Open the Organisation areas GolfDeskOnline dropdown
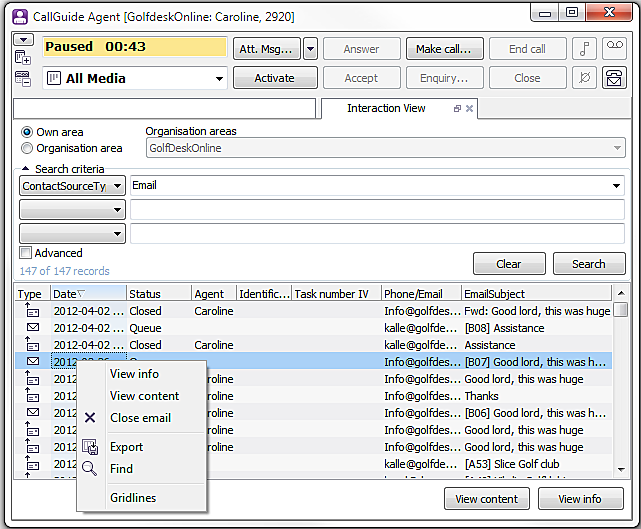 tap(617, 148)
